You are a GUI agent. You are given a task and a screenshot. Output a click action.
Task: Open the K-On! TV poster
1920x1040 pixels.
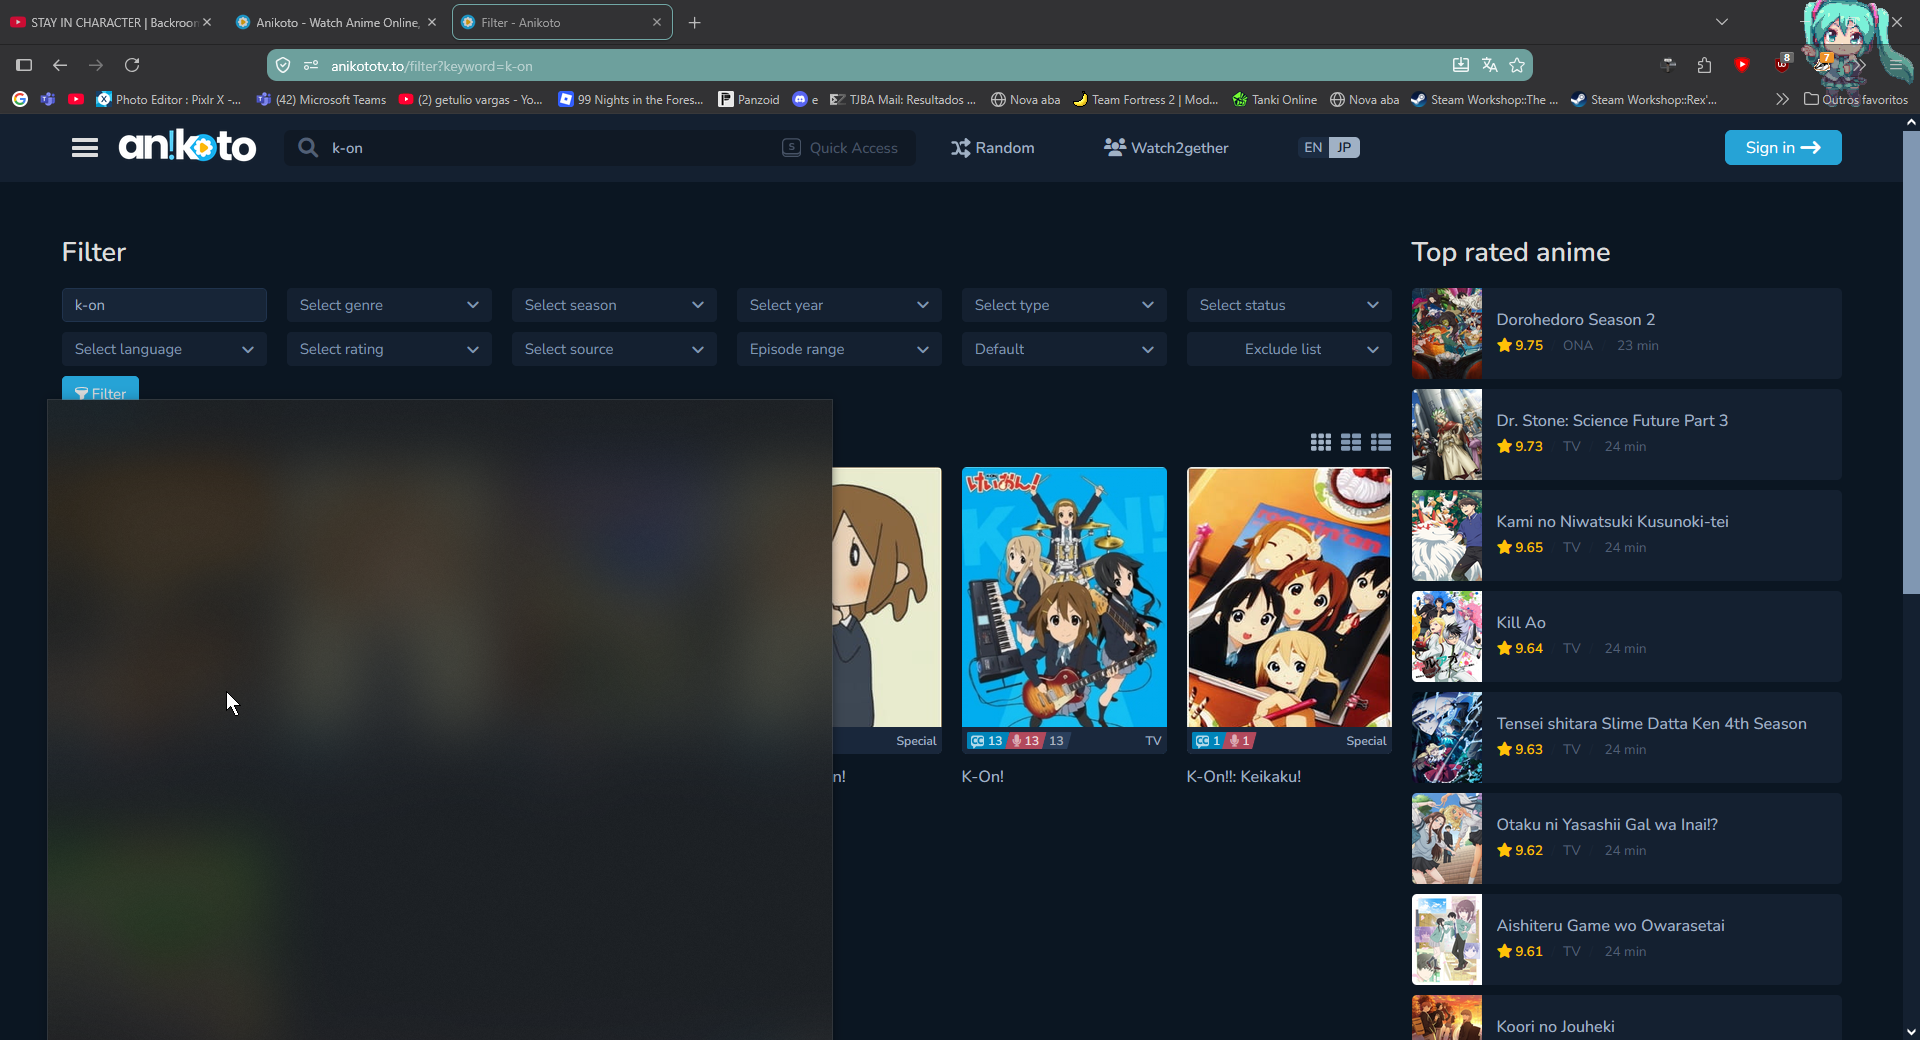pos(1064,597)
